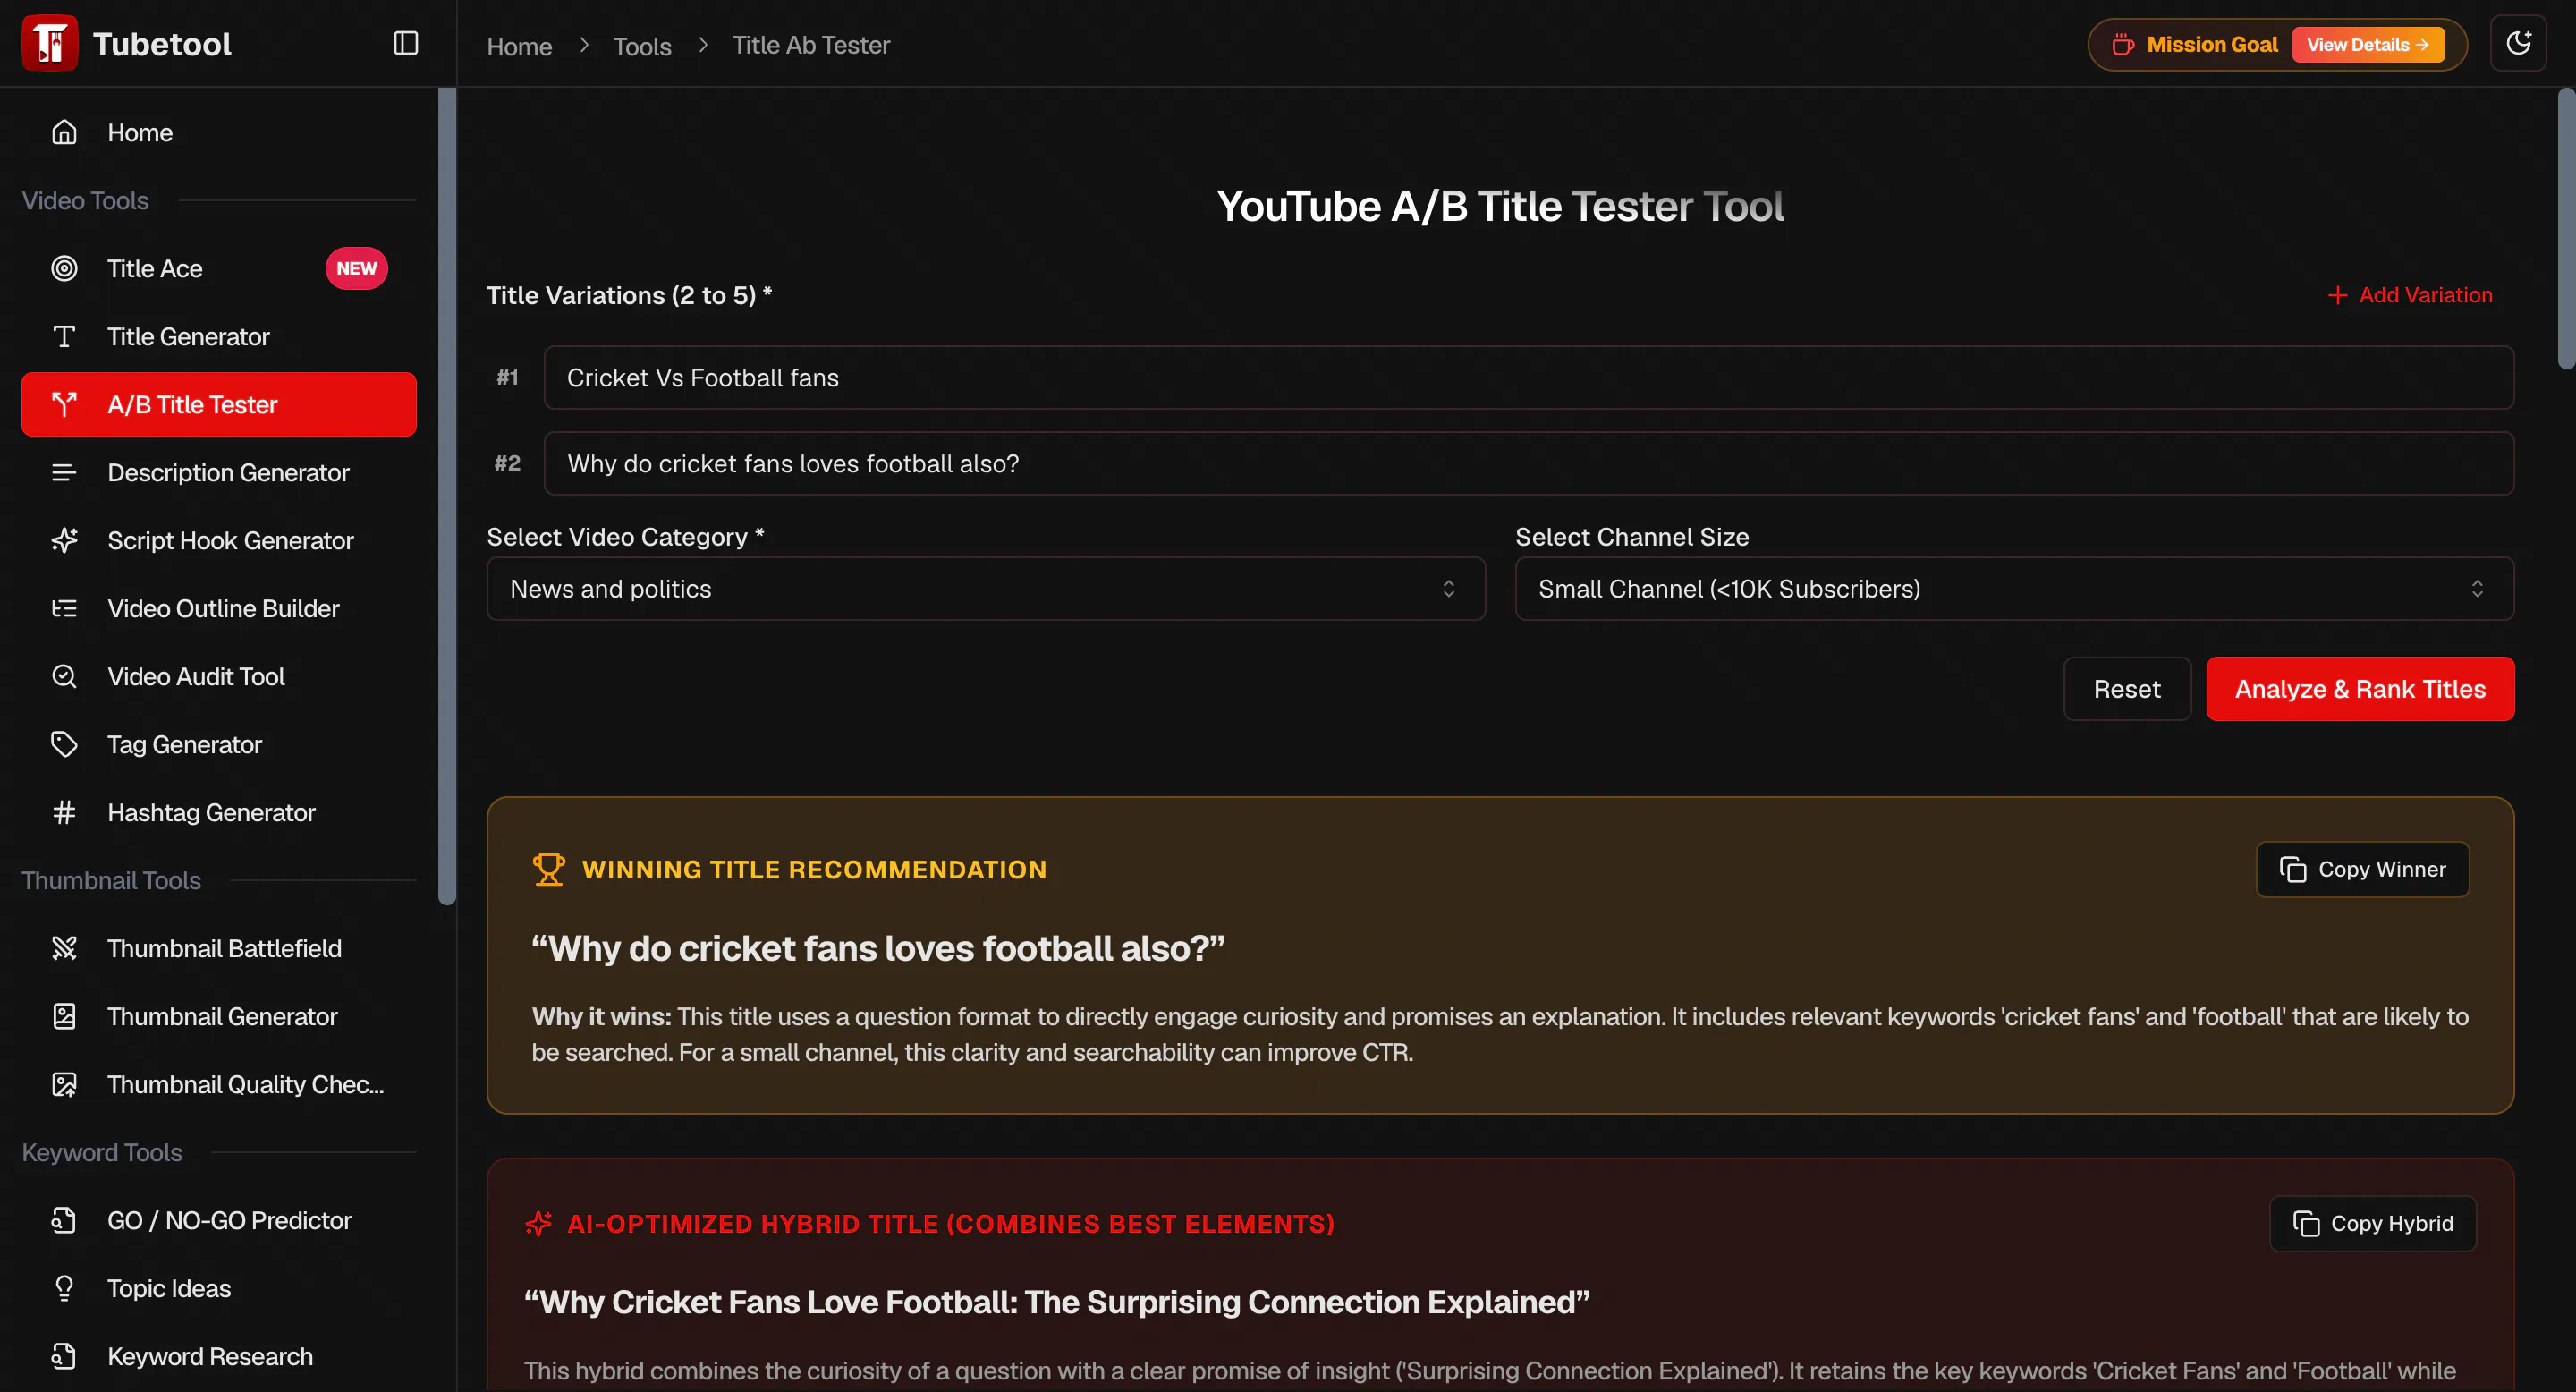The width and height of the screenshot is (2576, 1392).
Task: Click the Tag Generator tag icon
Action: point(64,744)
